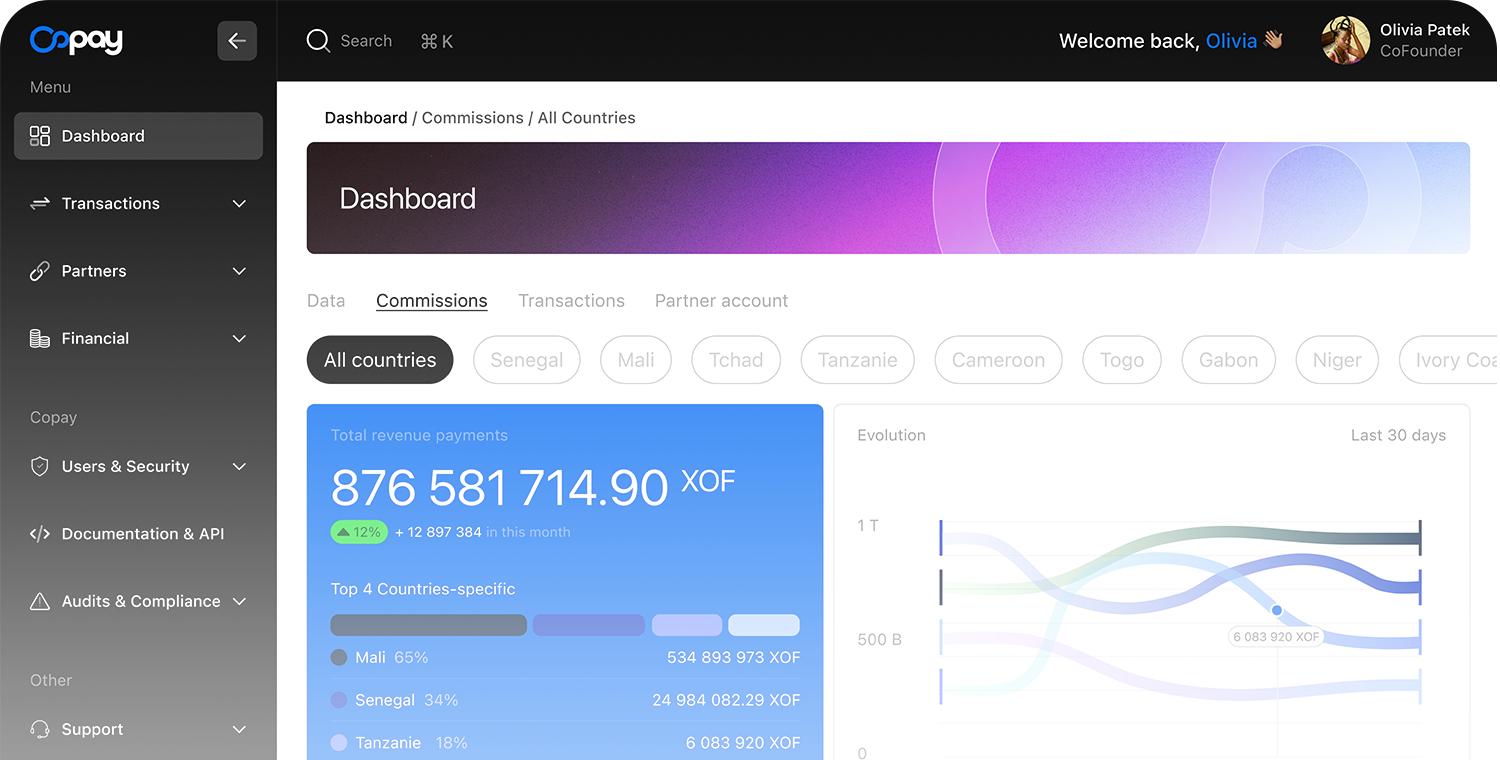Expand the Transactions menu chevron

point(239,204)
